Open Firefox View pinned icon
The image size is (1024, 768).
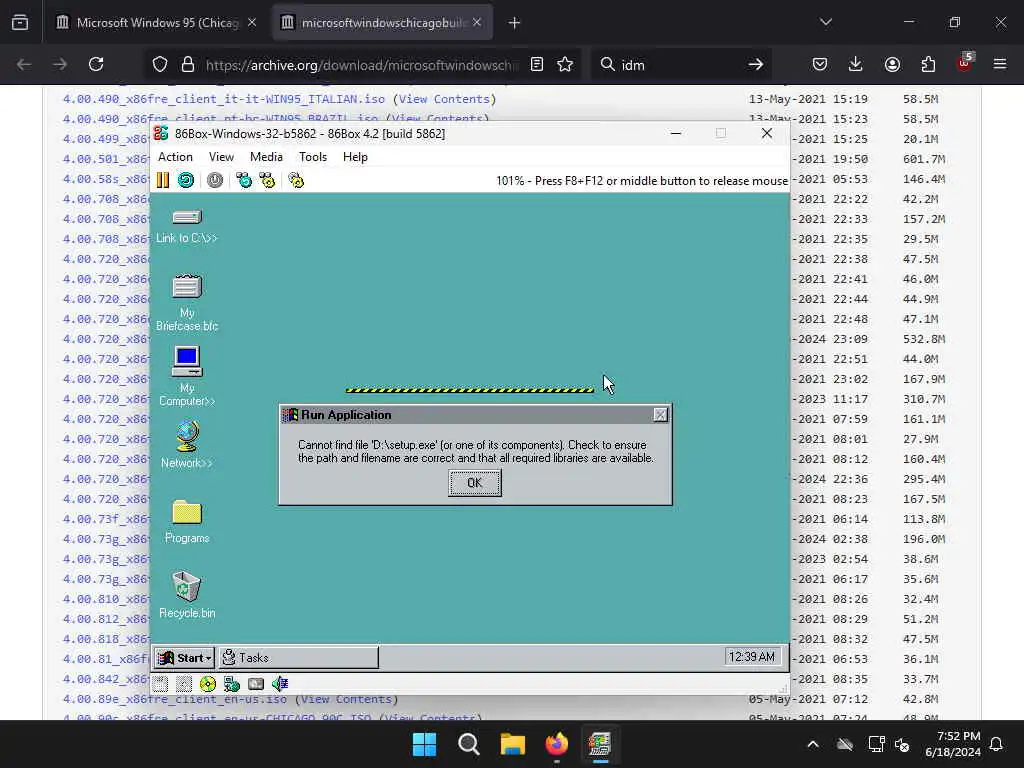(x=20, y=22)
